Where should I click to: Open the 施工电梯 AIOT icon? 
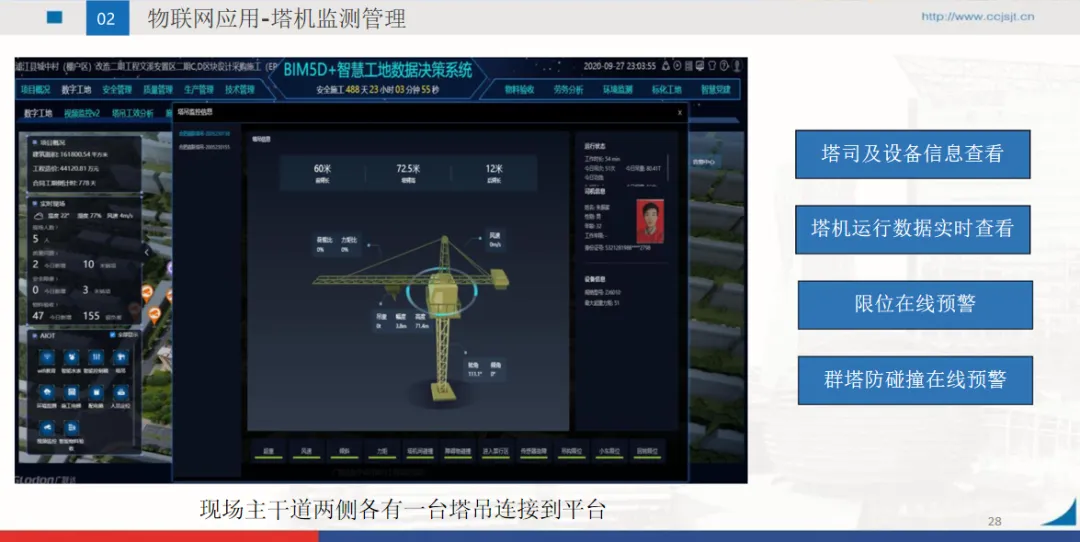[71, 393]
